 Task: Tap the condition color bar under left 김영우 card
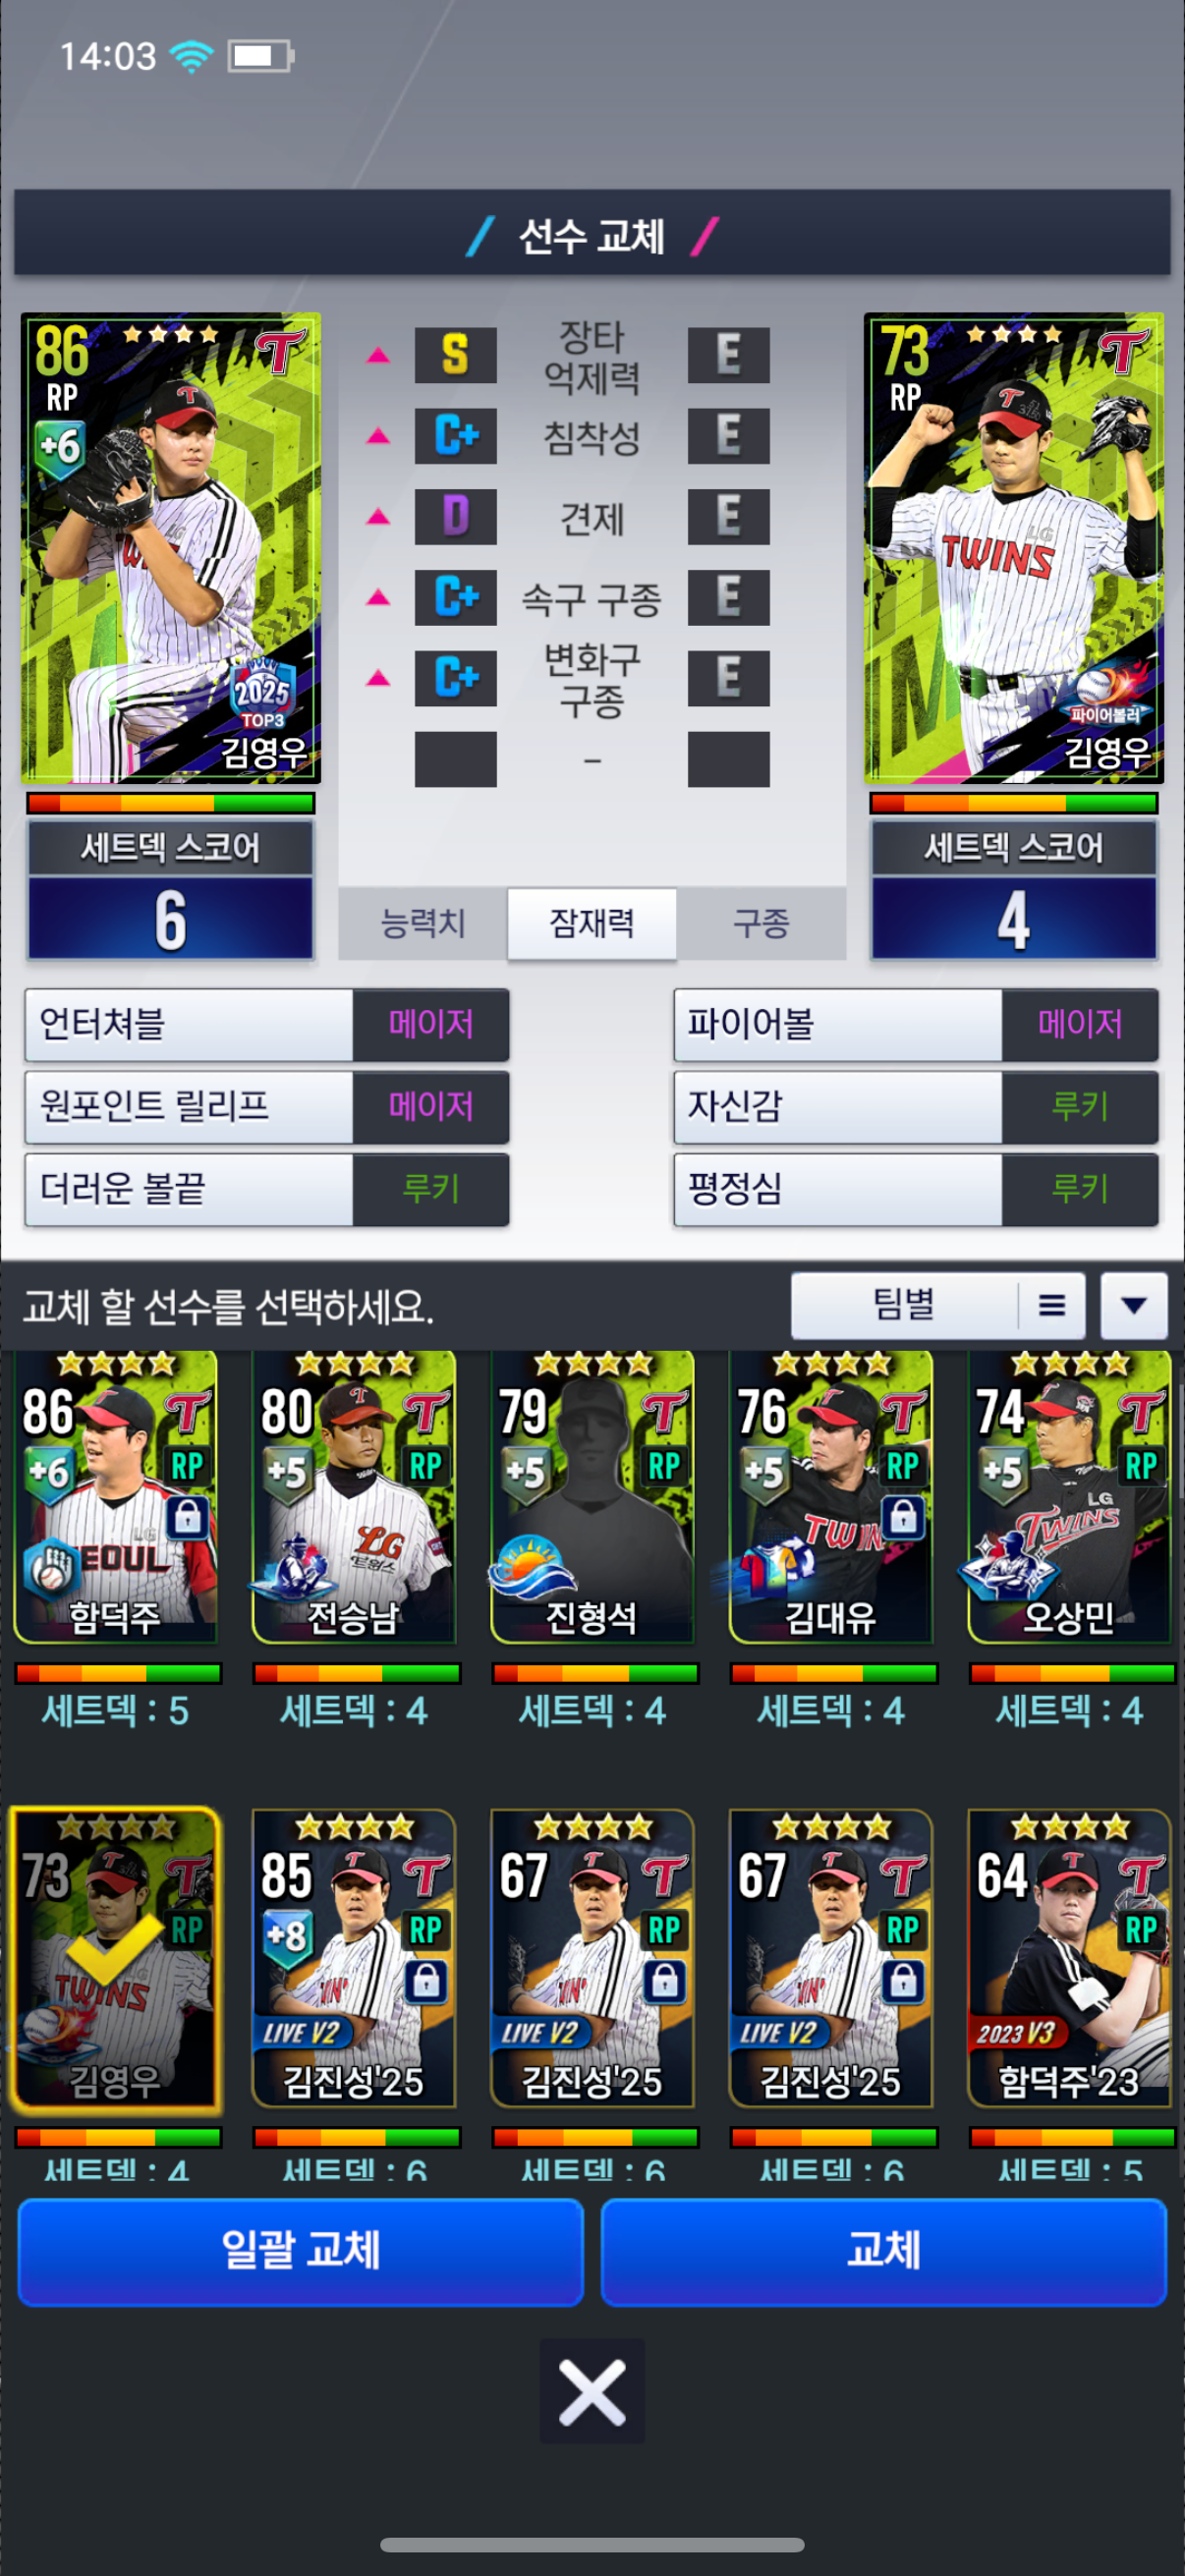(171, 802)
